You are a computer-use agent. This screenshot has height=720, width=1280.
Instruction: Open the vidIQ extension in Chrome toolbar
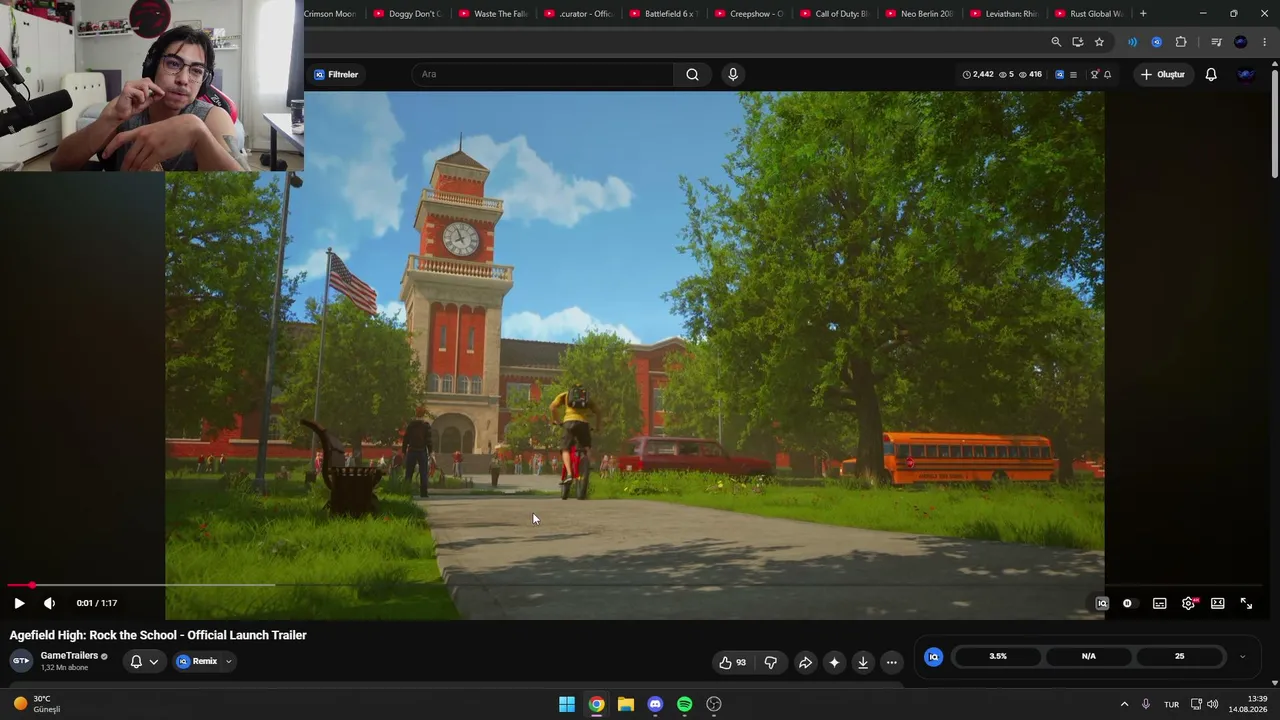click(x=1156, y=42)
